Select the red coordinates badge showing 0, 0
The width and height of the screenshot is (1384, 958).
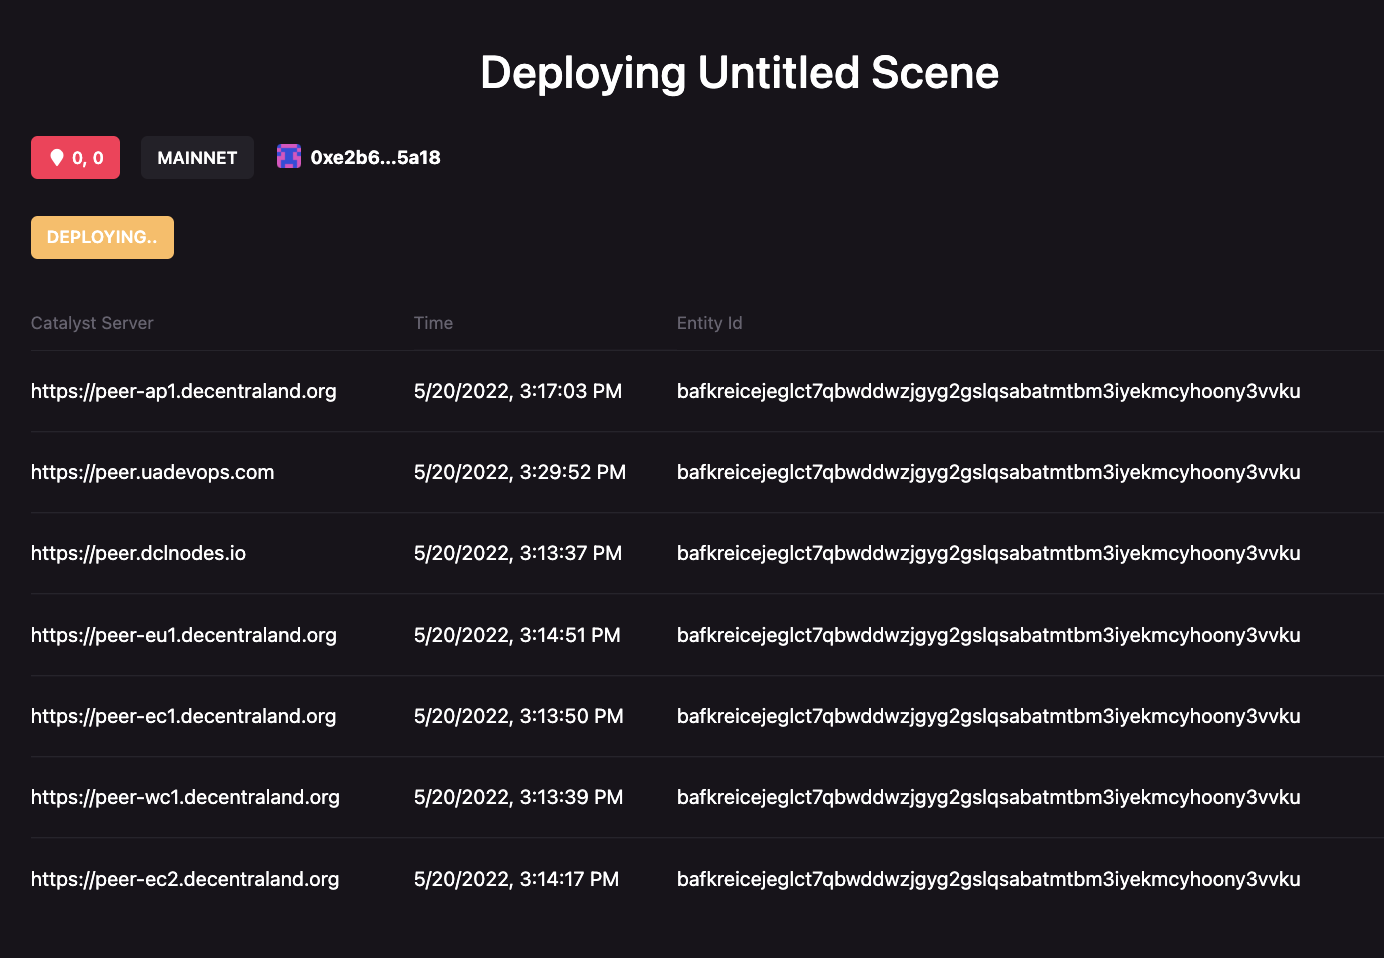coord(75,157)
